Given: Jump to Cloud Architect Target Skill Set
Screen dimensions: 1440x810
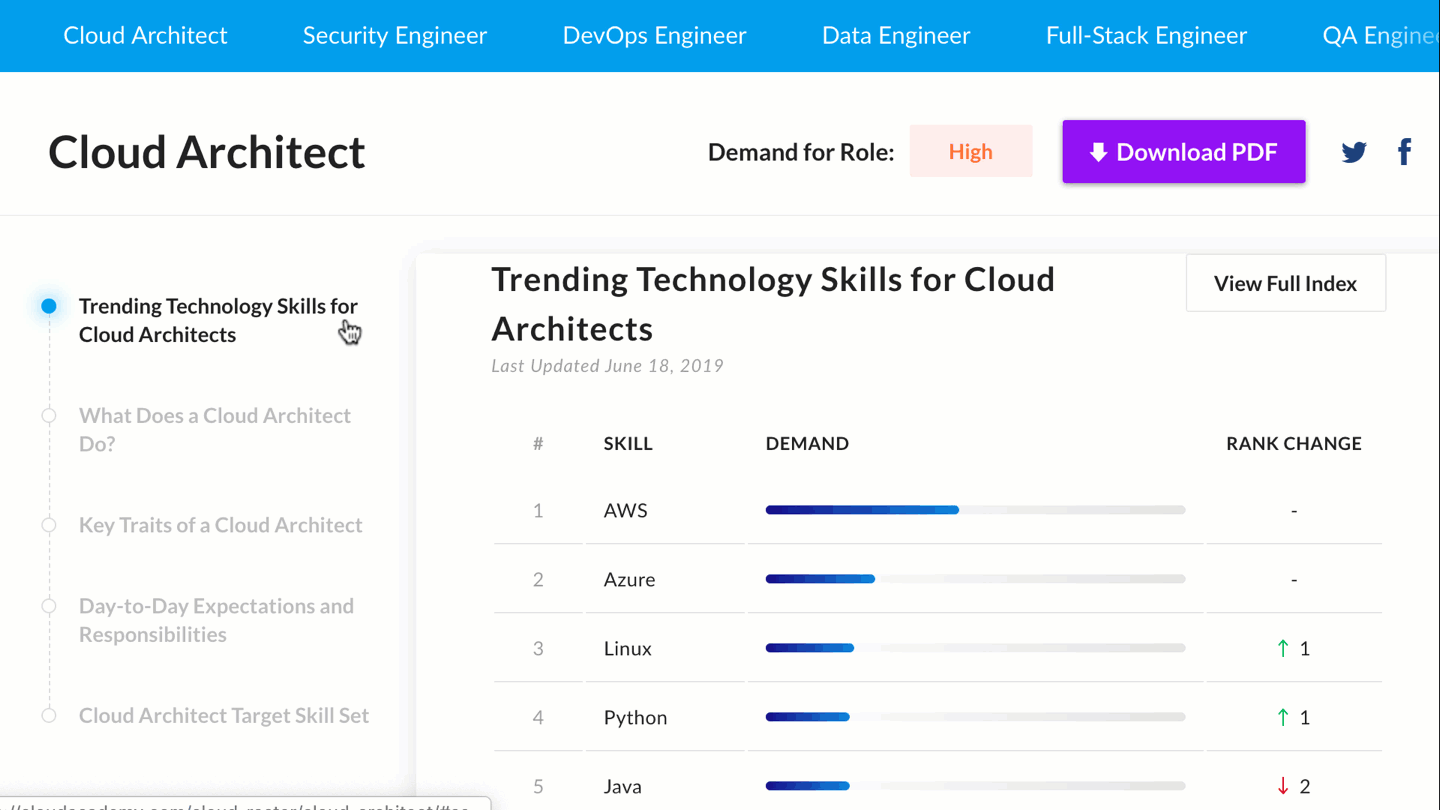Looking at the screenshot, I should [x=224, y=715].
